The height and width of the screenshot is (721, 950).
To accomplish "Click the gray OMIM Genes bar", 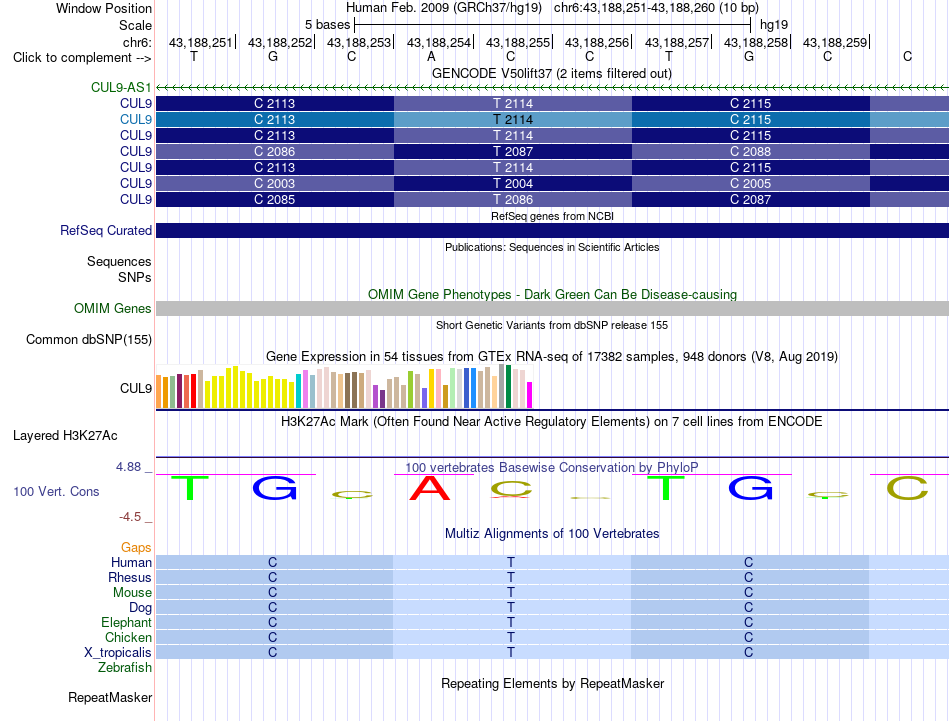I will tap(553, 308).
